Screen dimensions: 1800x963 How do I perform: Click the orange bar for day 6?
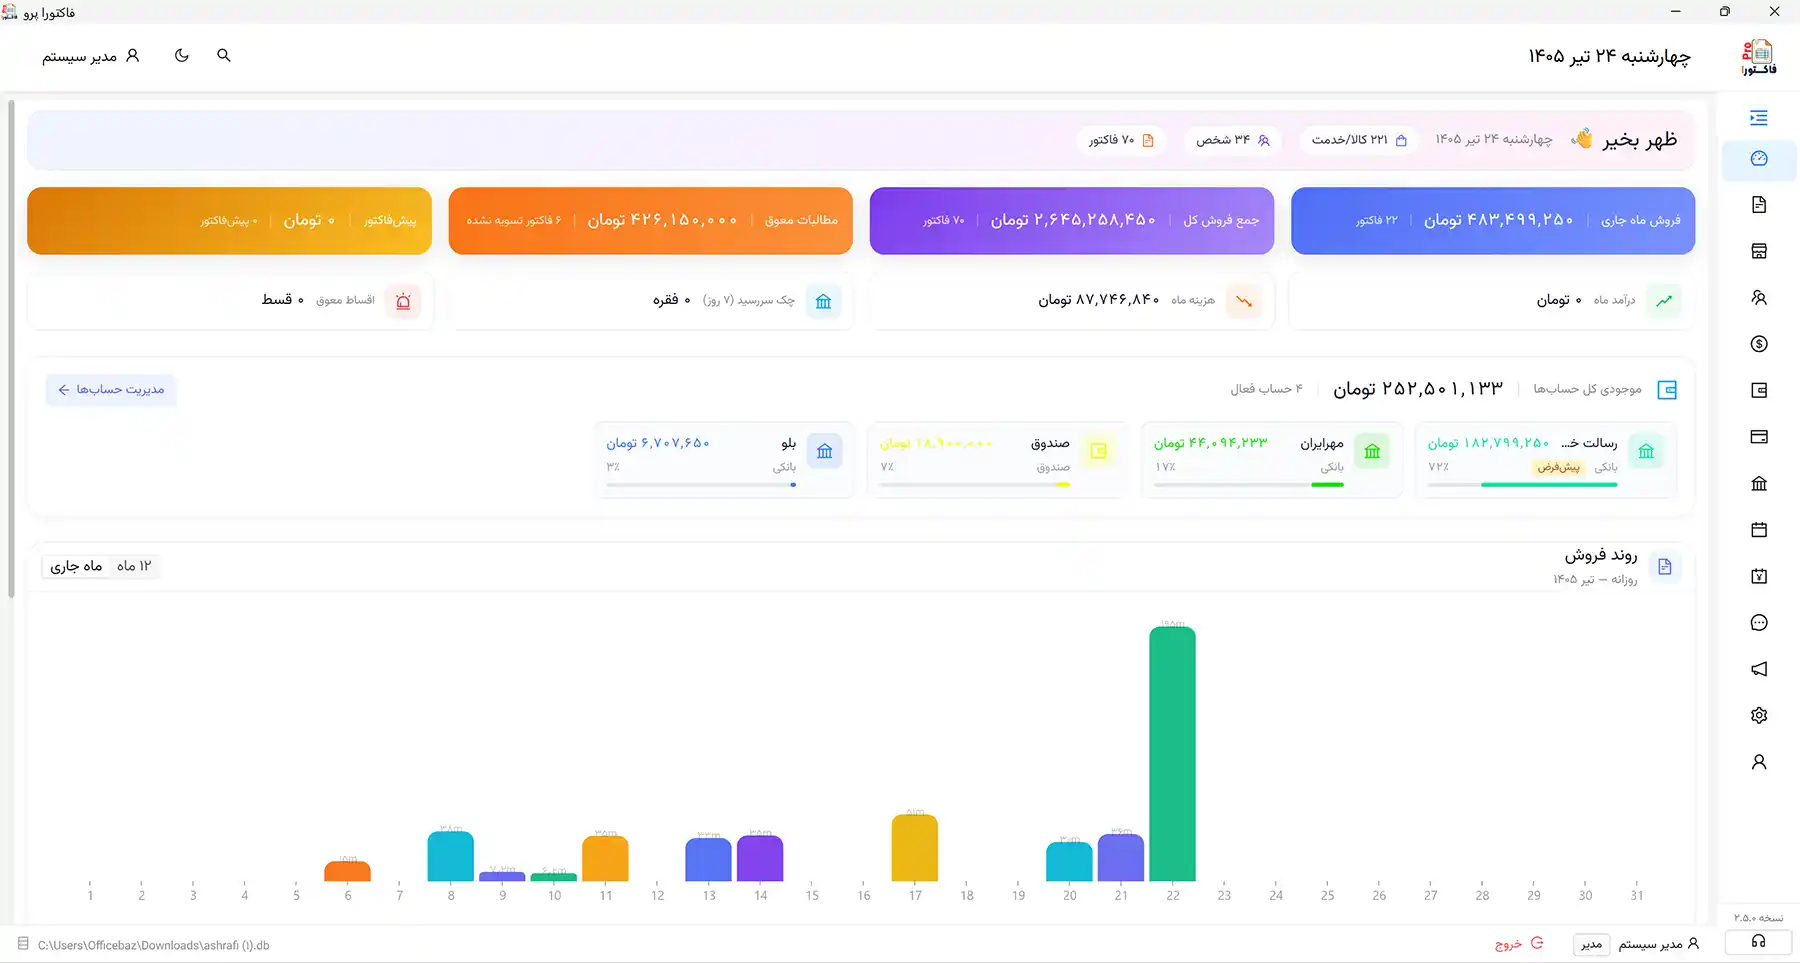pos(347,871)
